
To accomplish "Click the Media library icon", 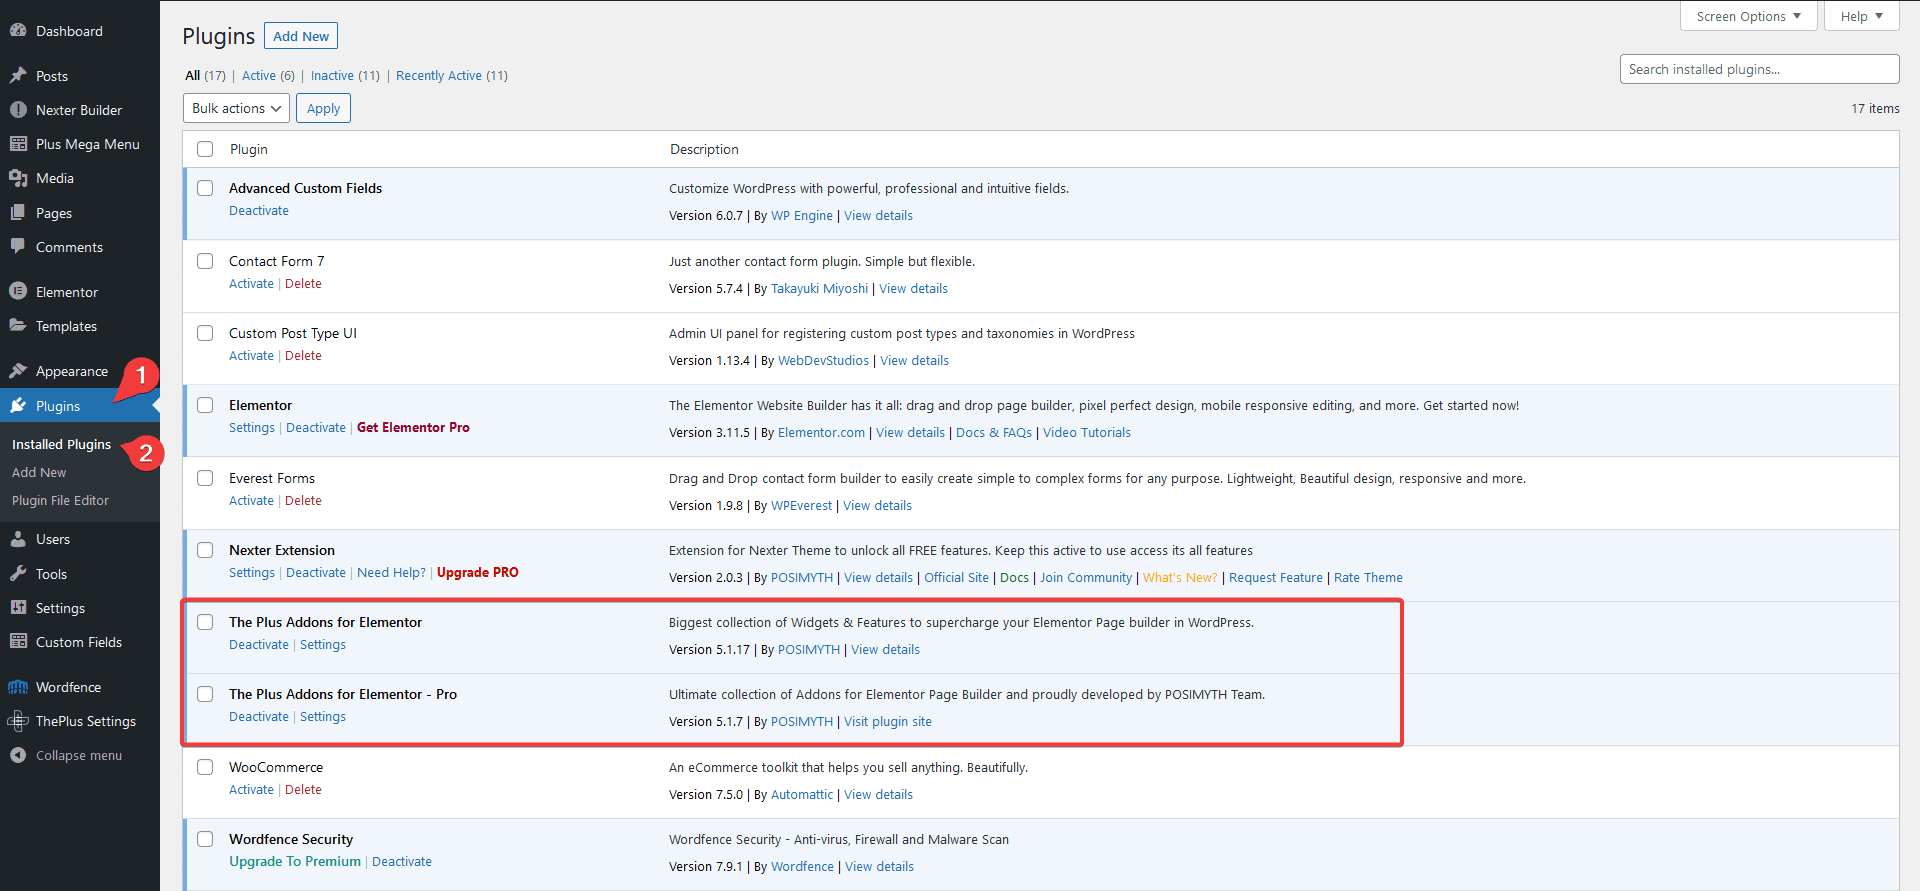I will click(x=18, y=178).
